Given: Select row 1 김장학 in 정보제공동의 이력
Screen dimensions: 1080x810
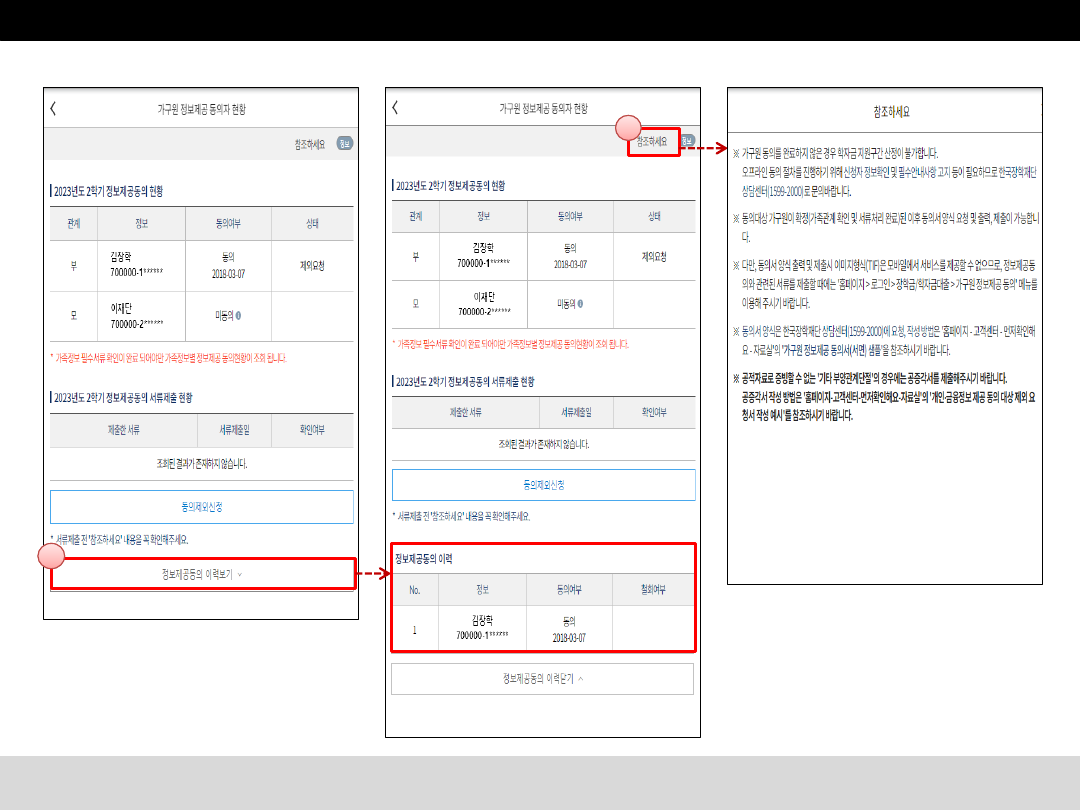Looking at the screenshot, I should pyautogui.click(x=543, y=628).
